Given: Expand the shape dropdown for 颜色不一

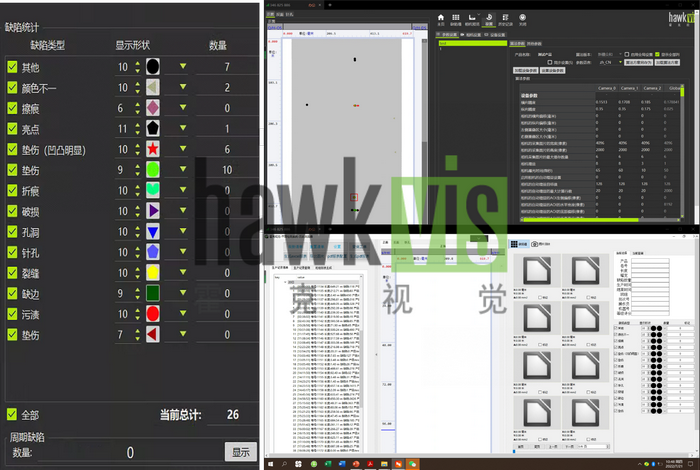Looking at the screenshot, I should click(x=183, y=87).
